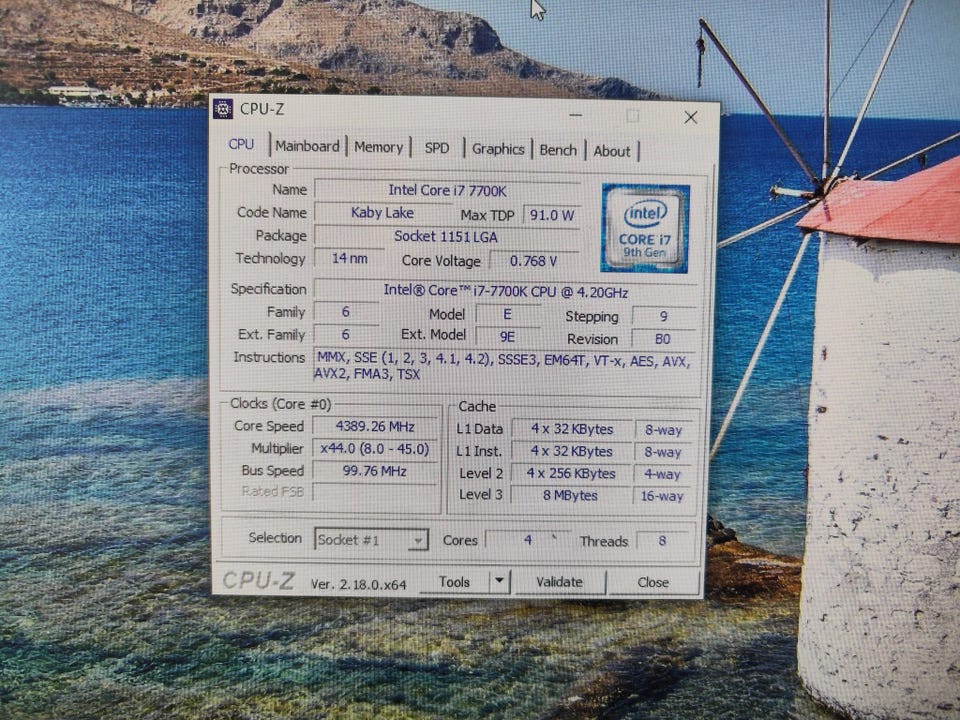This screenshot has height=720, width=960.
Task: Click the L1 Data size 4 x 32 KBytes
Action: click(x=572, y=429)
